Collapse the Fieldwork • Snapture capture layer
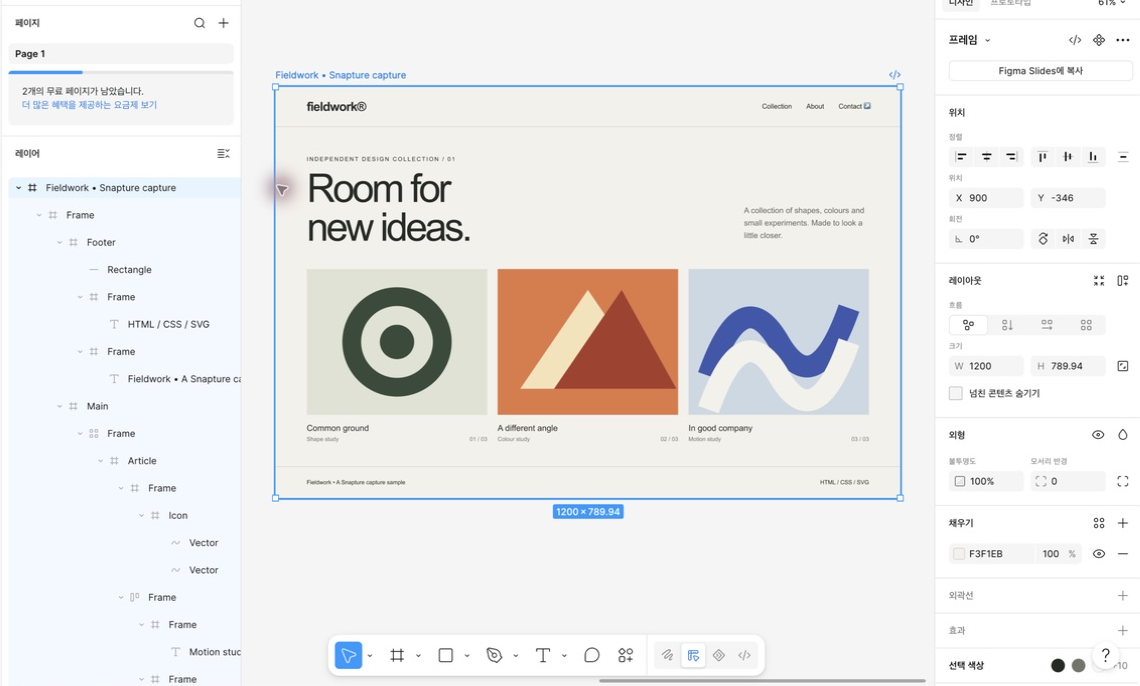Viewport: 1140px width, 686px height. point(19,187)
